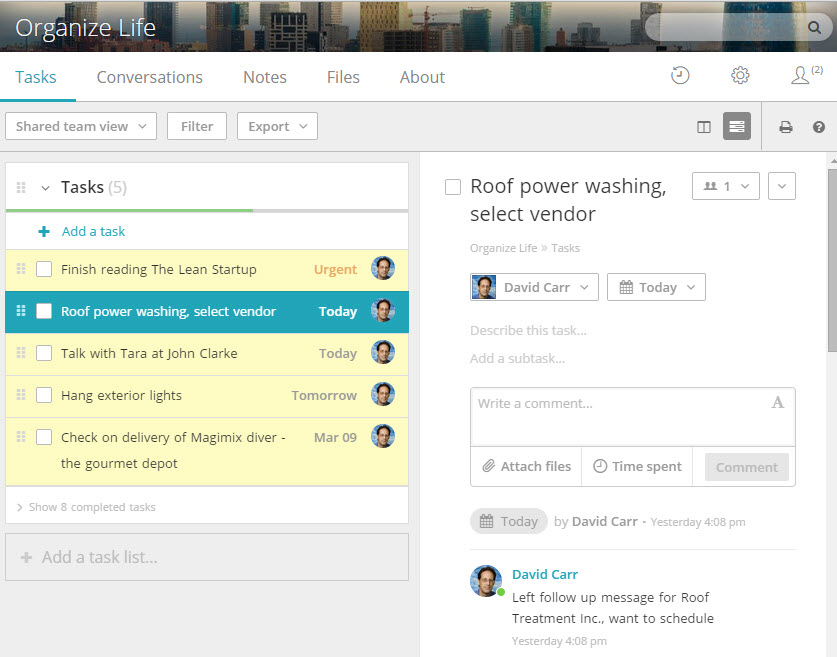The image size is (837, 657).
Task: Open the team members icon
Action: point(801,76)
